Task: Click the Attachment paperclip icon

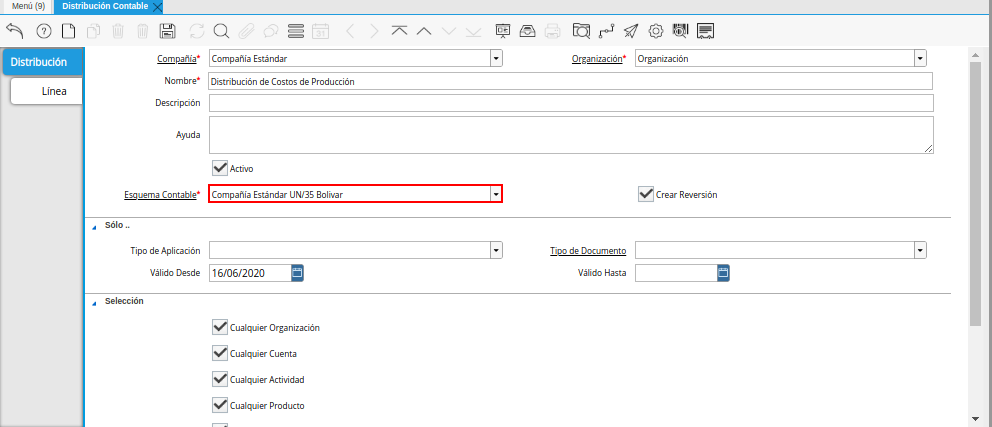Action: 246,30
